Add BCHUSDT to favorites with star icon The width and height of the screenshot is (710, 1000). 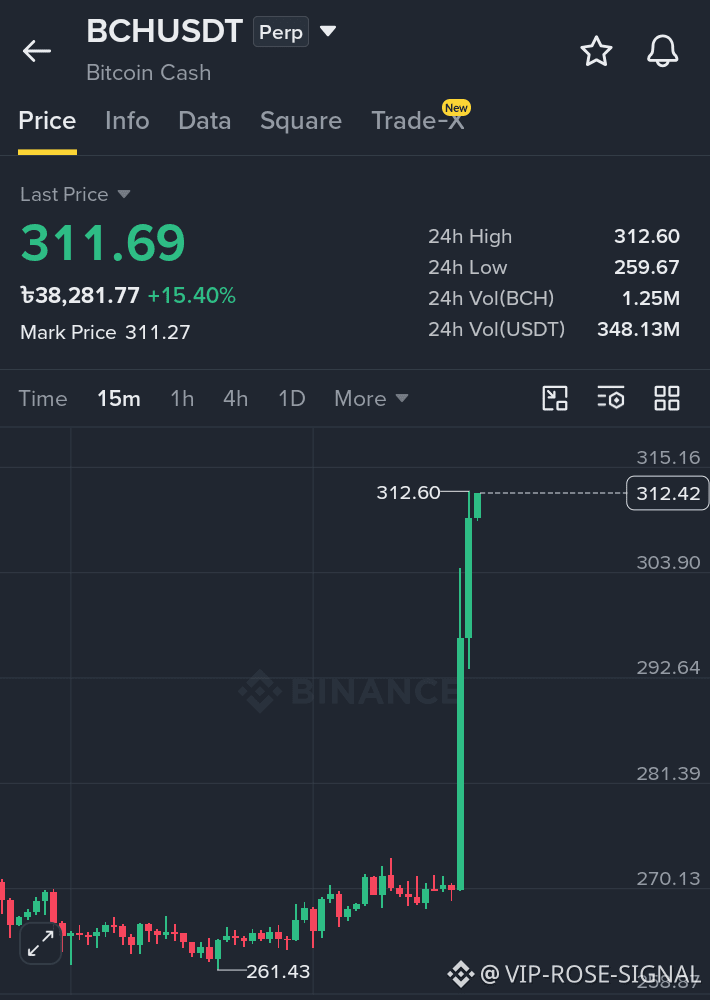pyautogui.click(x=596, y=51)
